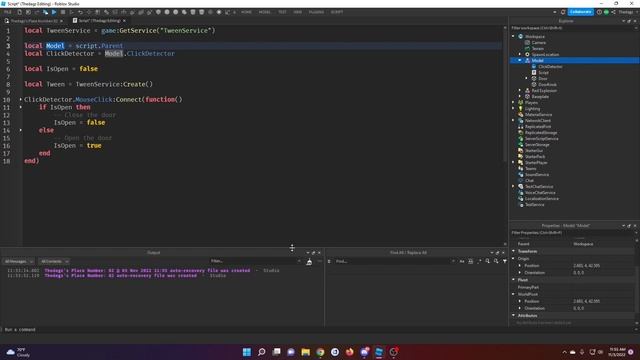Click the Find search field in Find All

tap(394, 261)
